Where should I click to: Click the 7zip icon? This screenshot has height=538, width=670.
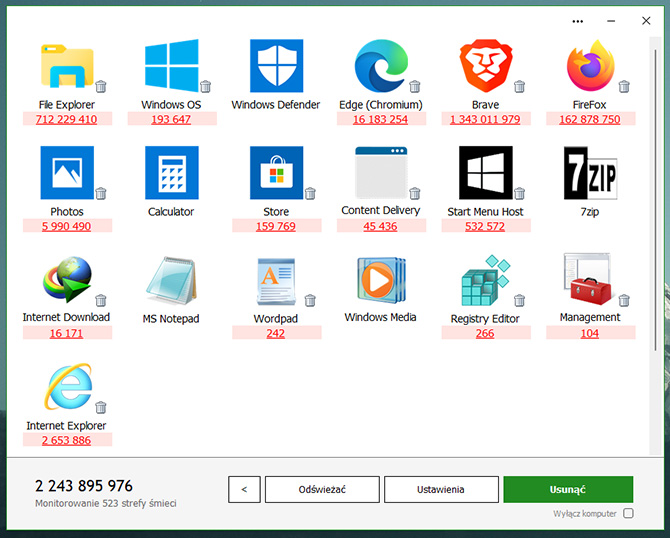pyautogui.click(x=591, y=173)
